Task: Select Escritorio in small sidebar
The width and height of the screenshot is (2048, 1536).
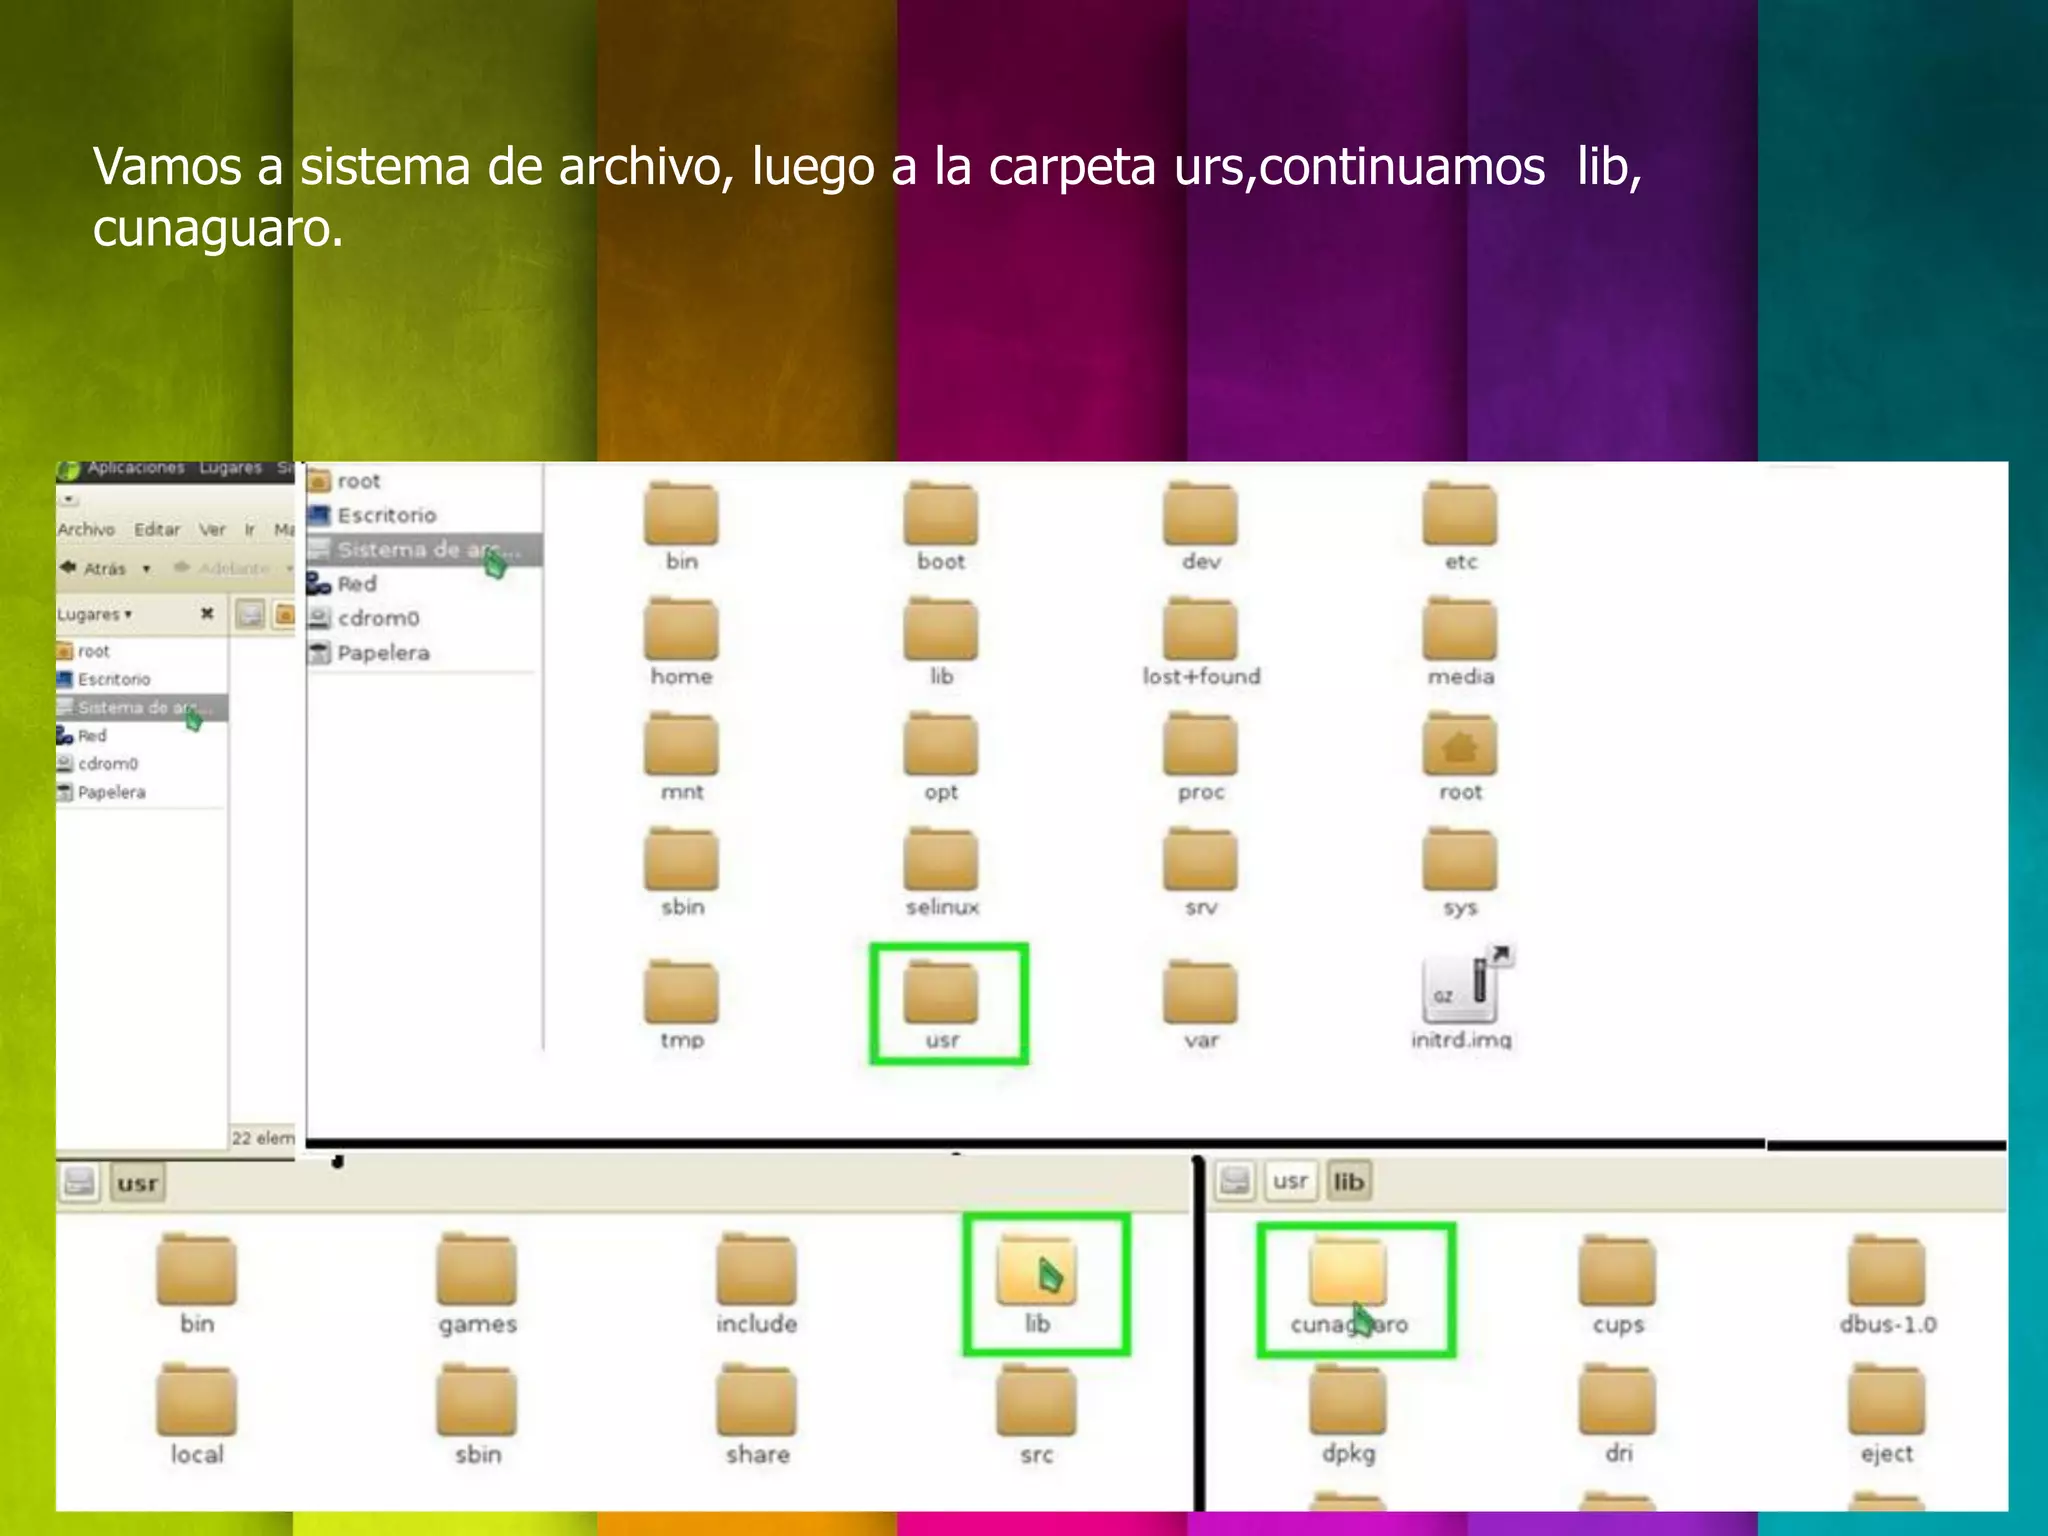Action: (x=142, y=679)
